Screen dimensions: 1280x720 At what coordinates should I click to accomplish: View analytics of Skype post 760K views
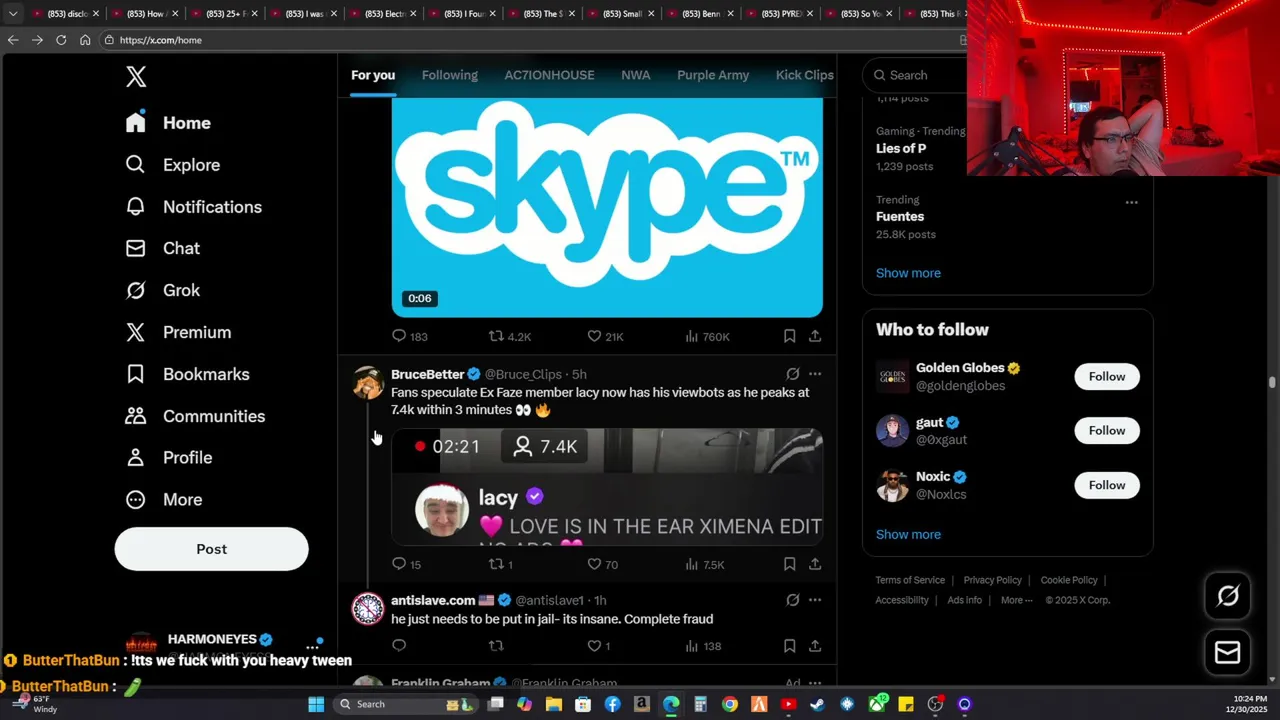pyautogui.click(x=707, y=337)
